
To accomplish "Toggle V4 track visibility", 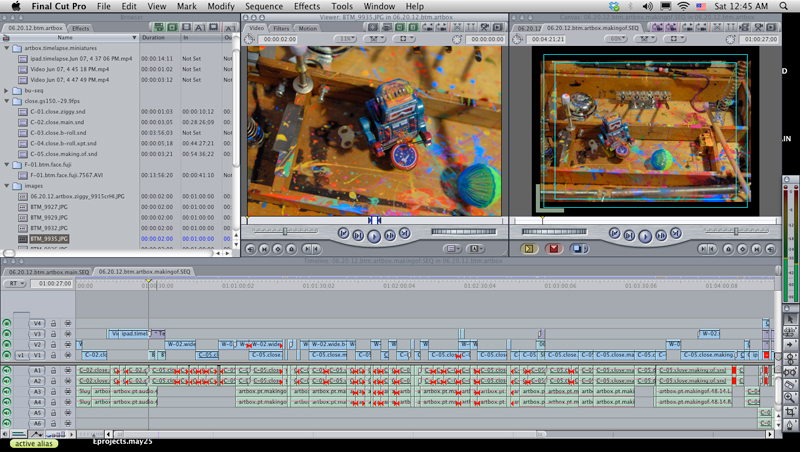I will point(8,323).
